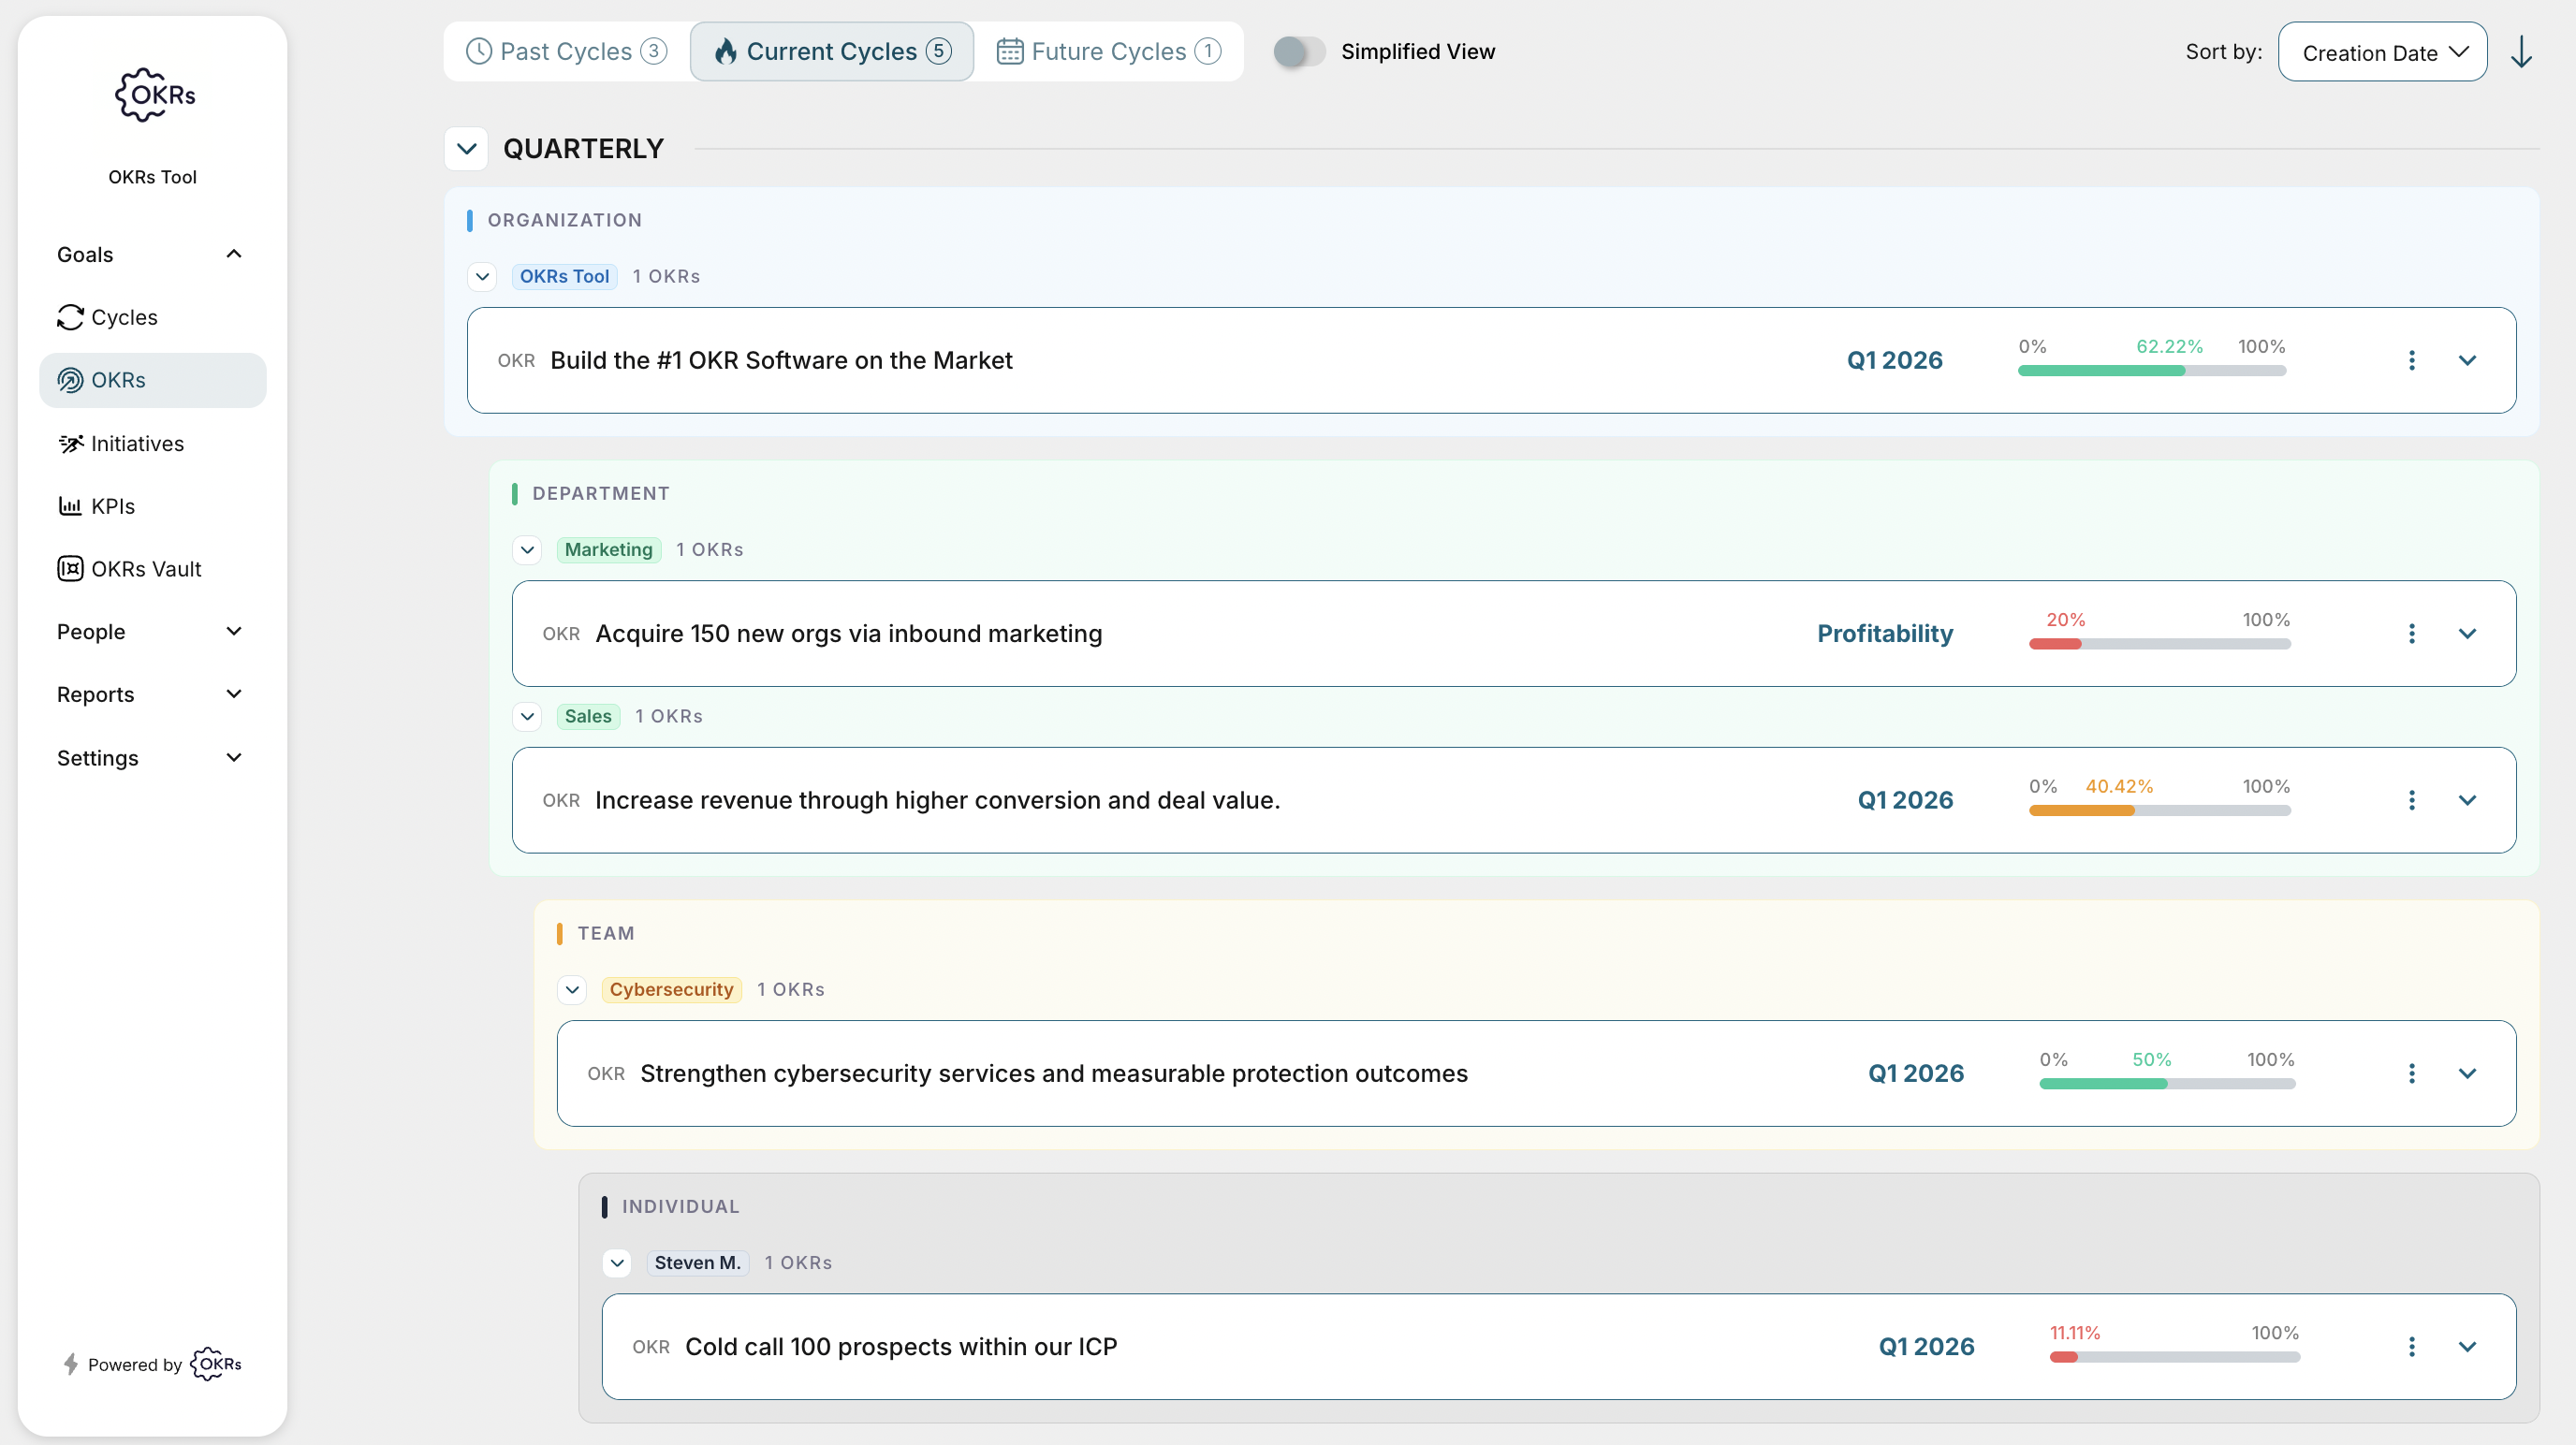Open the OKRs Vault

tap(146, 569)
